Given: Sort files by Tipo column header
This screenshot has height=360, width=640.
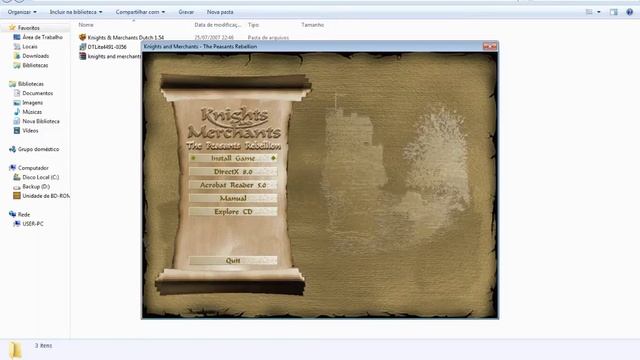Looking at the screenshot, I should click(x=253, y=25).
